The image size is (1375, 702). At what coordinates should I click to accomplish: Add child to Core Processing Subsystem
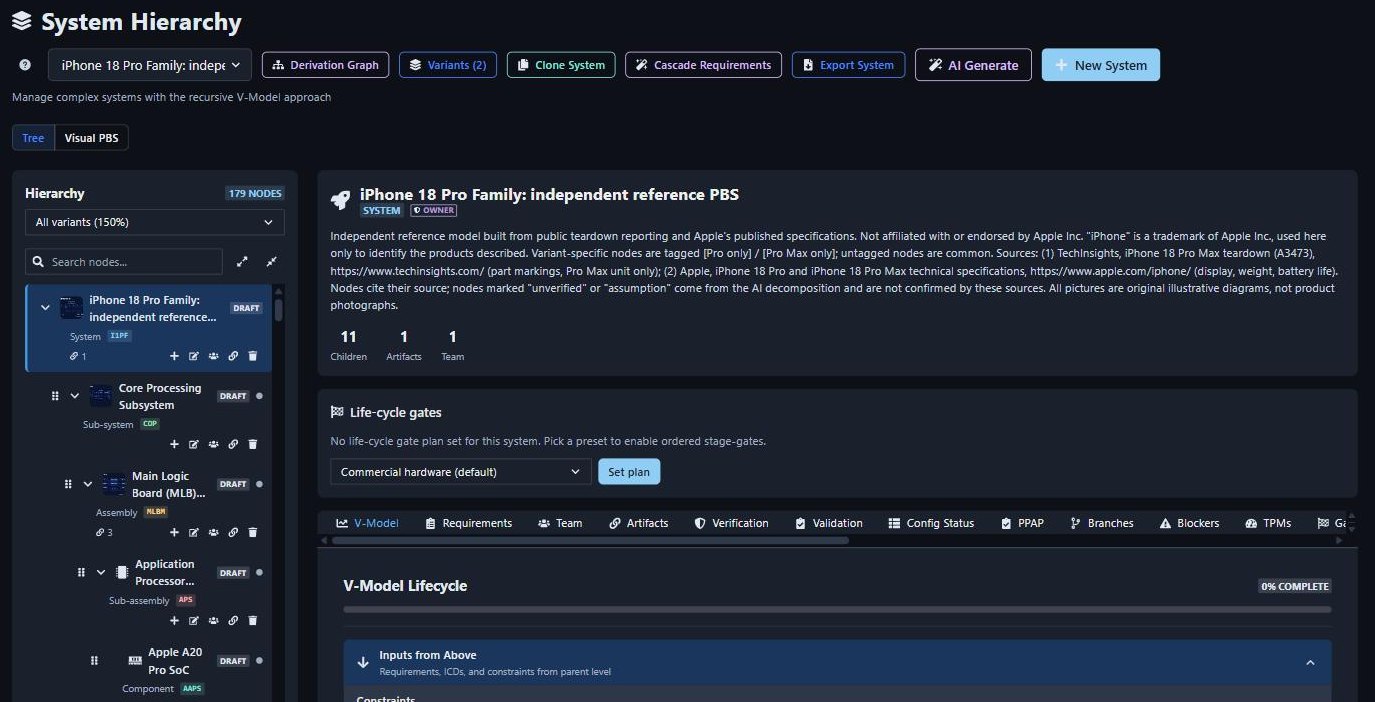pos(174,444)
